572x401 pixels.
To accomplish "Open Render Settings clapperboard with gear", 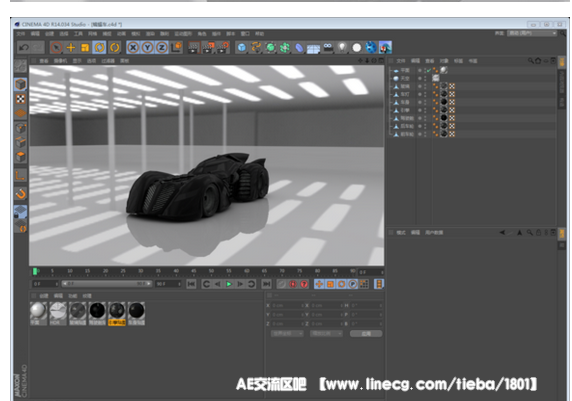I will (223, 48).
